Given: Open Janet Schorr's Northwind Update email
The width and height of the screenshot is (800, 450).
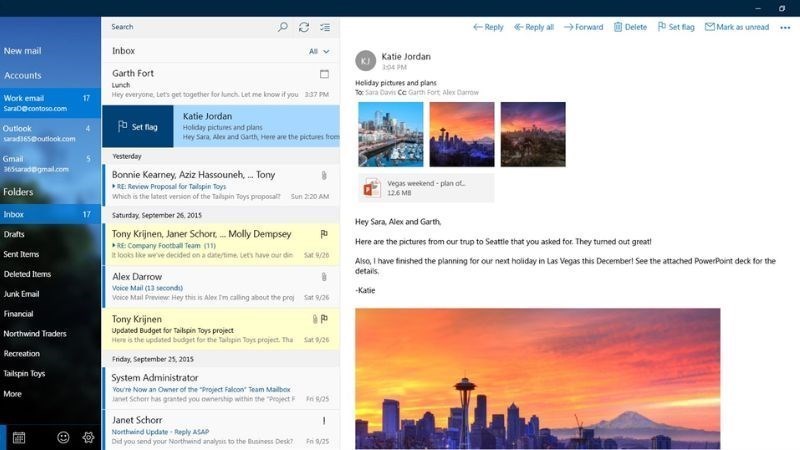Looking at the screenshot, I should point(221,431).
